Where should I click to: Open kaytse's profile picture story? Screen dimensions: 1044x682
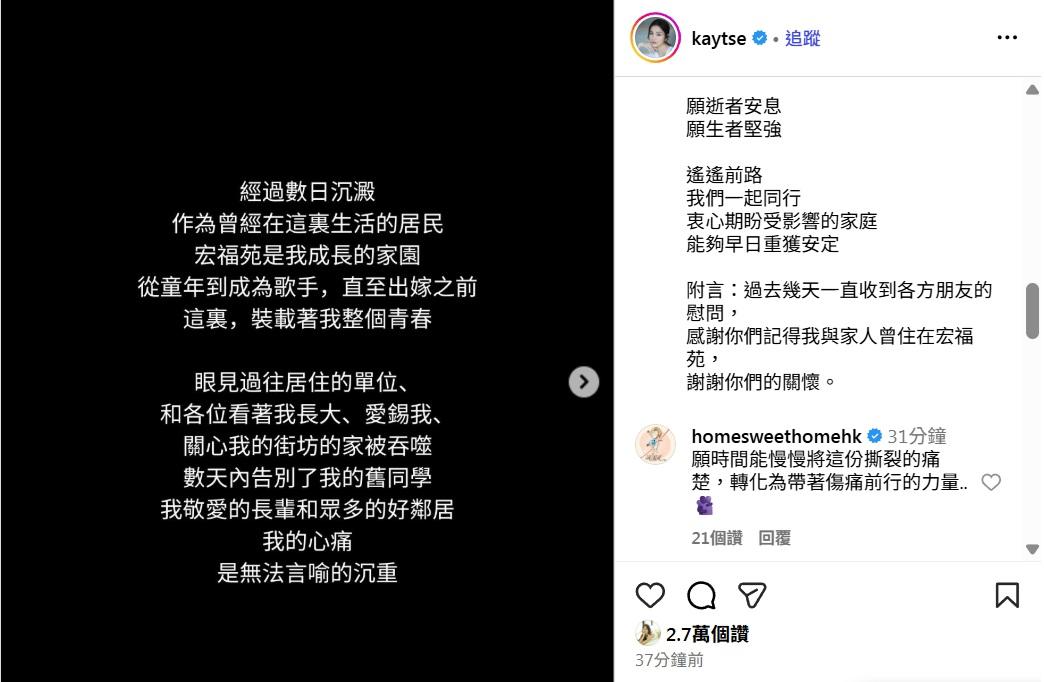[655, 38]
